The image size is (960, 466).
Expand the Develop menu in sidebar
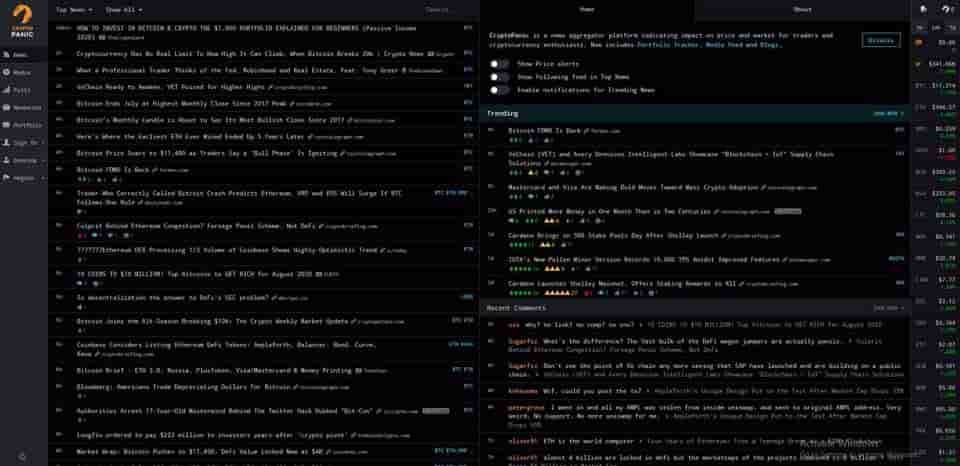[23, 160]
